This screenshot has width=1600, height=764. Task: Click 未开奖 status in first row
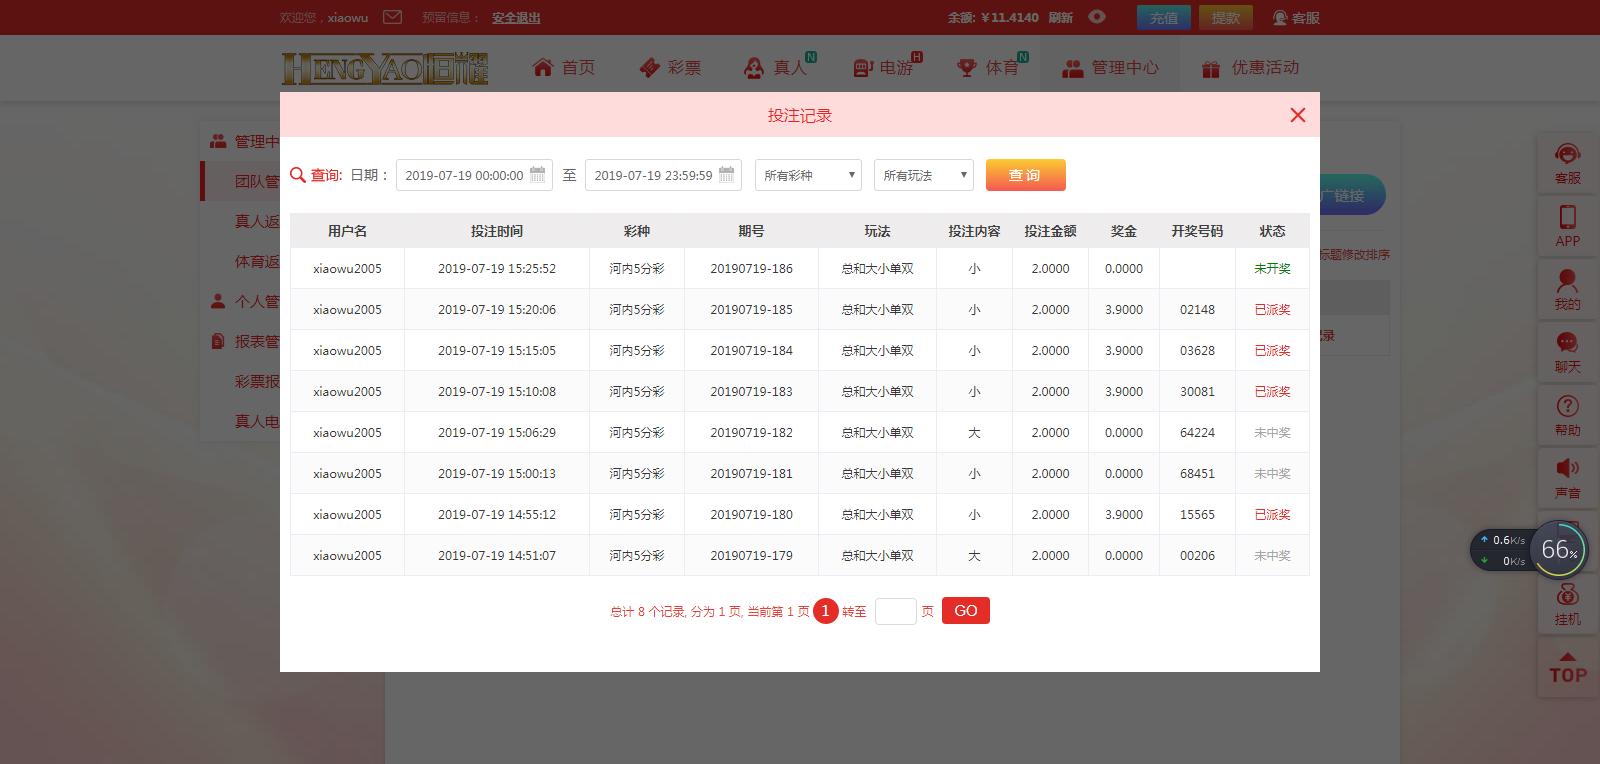point(1272,269)
